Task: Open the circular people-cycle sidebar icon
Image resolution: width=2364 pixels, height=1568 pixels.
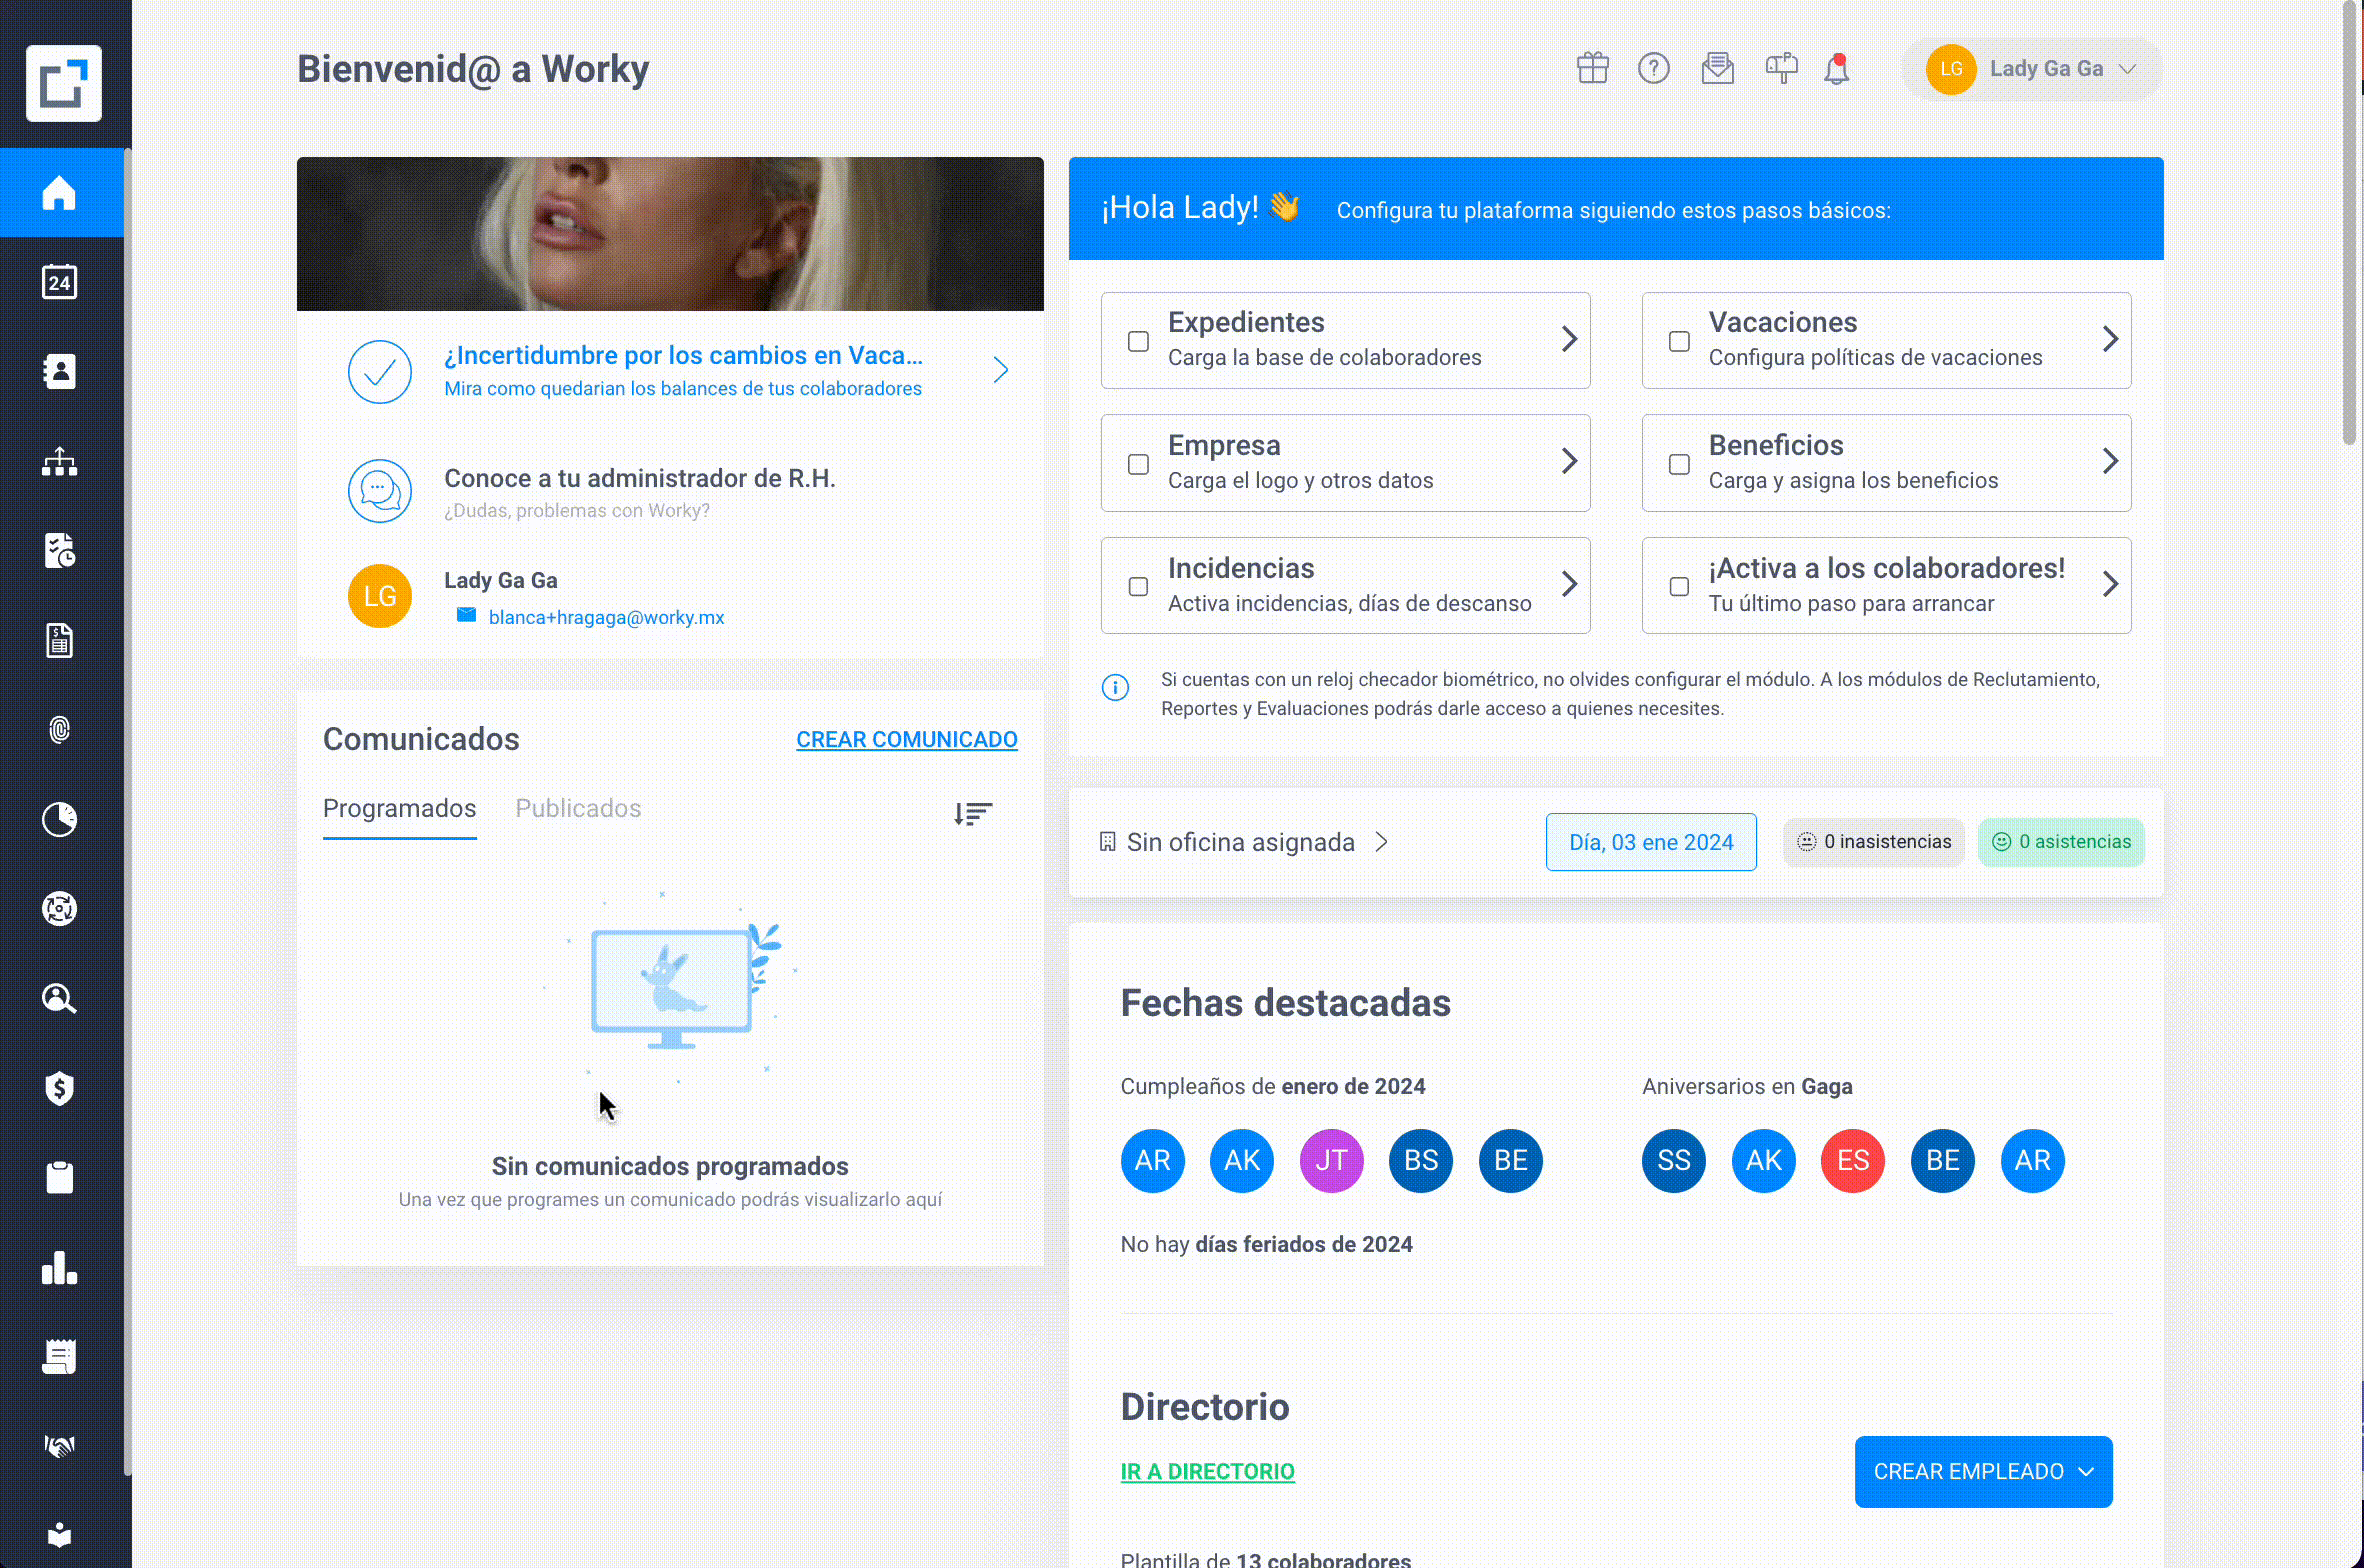Action: pyautogui.click(x=60, y=908)
